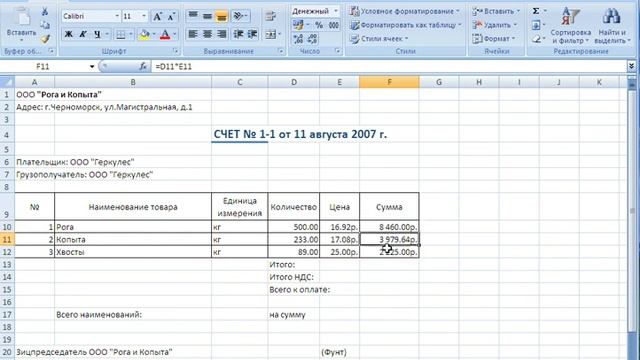Click the AutoSum sigma icon

pyautogui.click(x=536, y=11)
